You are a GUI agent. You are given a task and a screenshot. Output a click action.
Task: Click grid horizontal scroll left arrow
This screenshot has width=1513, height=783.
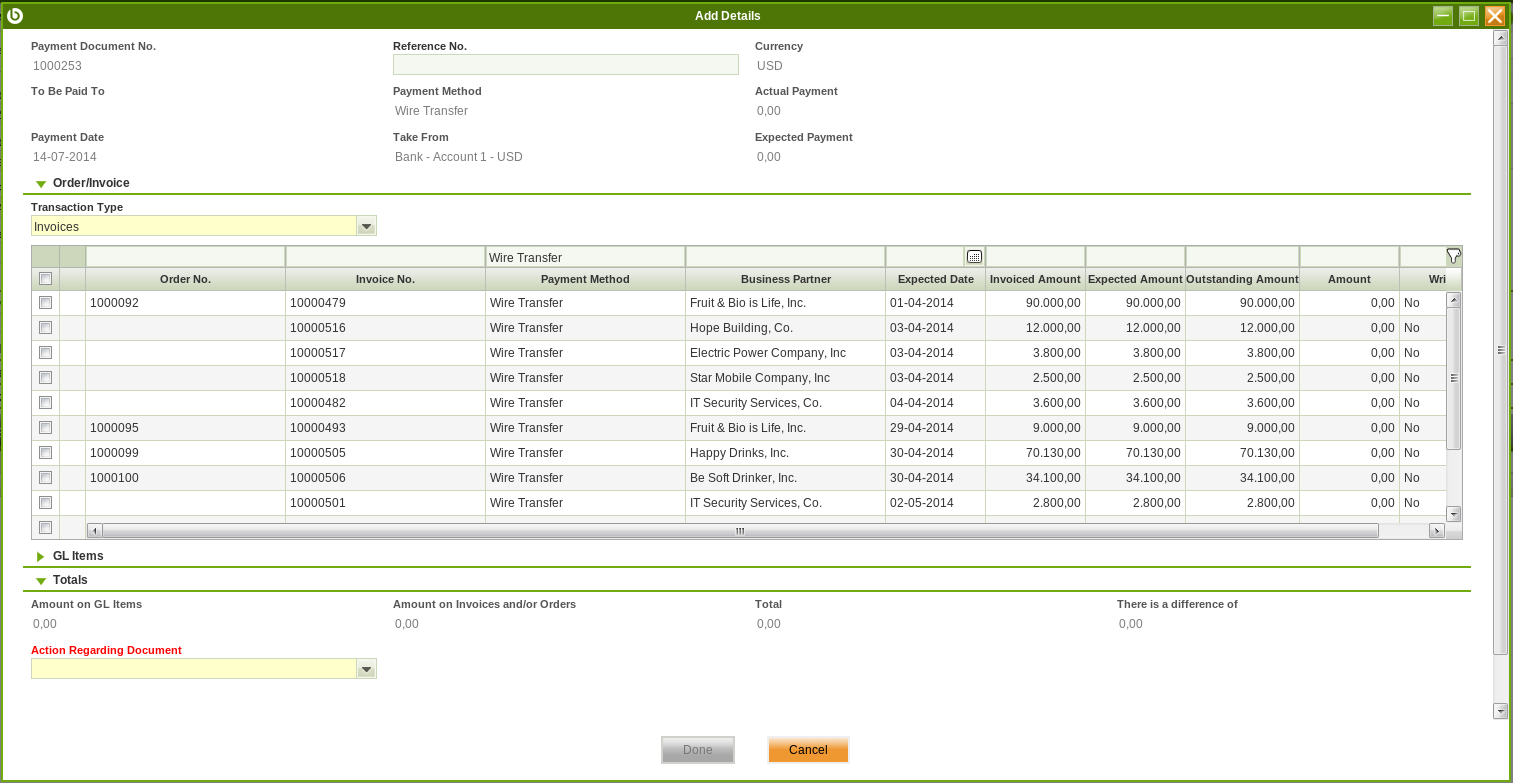click(x=95, y=531)
